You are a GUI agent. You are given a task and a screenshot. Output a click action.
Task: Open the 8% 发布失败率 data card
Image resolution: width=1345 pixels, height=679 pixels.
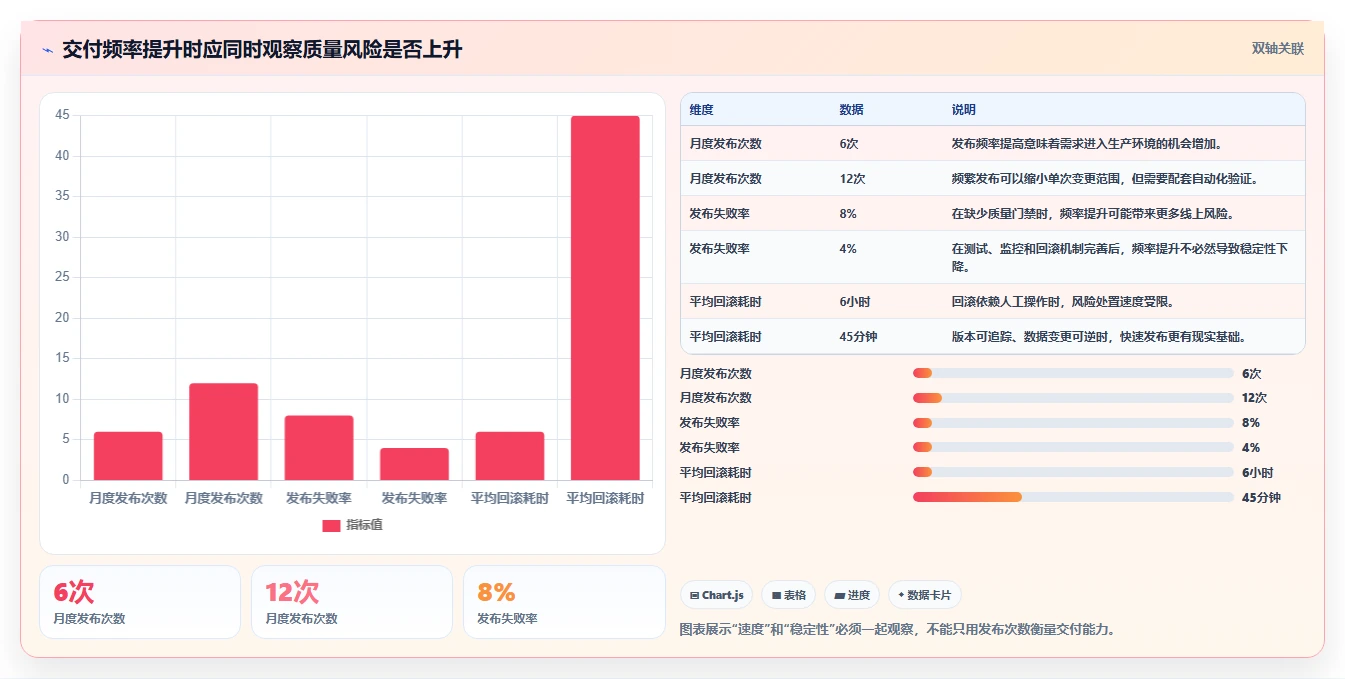pyautogui.click(x=564, y=602)
